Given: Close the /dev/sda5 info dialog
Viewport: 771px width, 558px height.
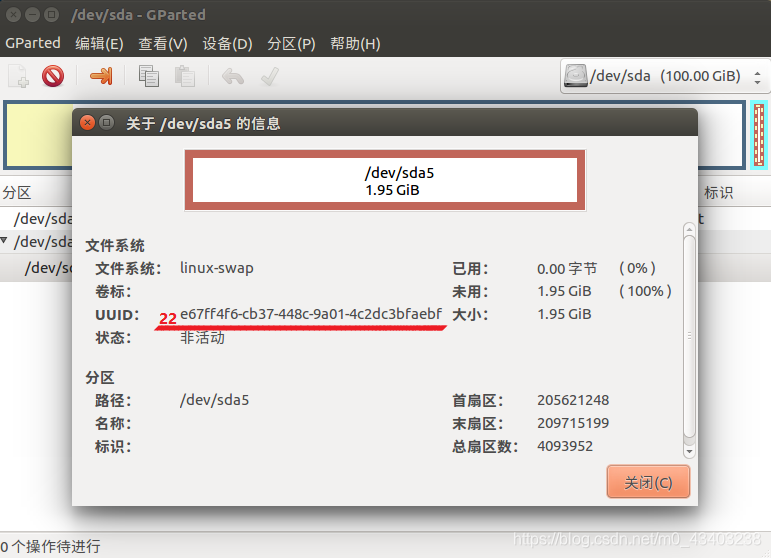Looking at the screenshot, I should pyautogui.click(x=88, y=122).
